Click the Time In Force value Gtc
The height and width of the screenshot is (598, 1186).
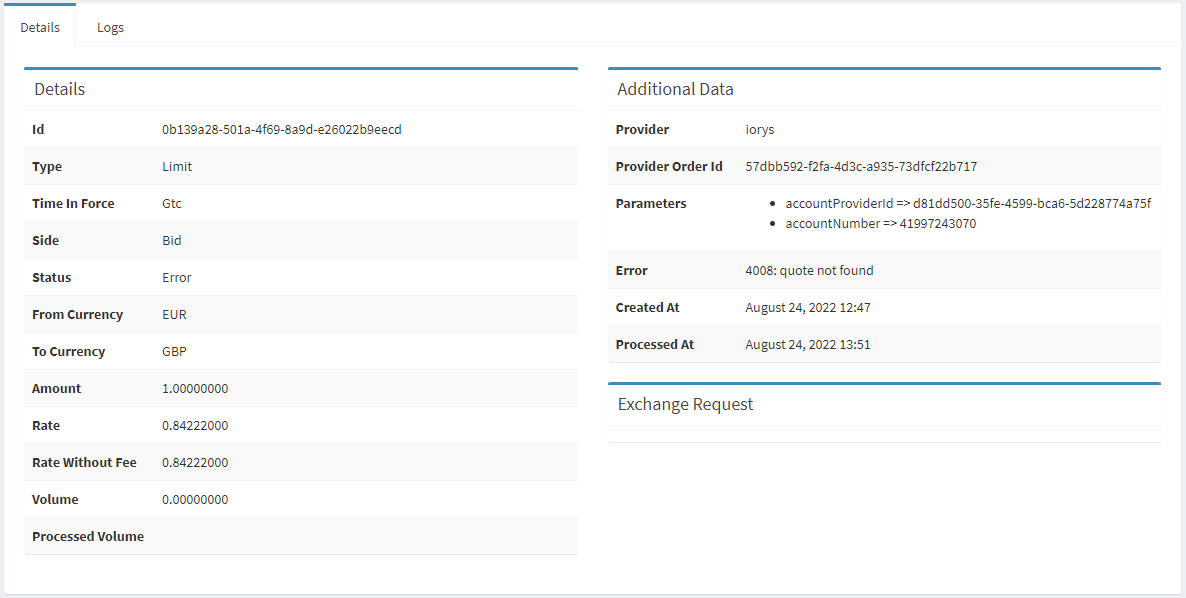tap(172, 204)
